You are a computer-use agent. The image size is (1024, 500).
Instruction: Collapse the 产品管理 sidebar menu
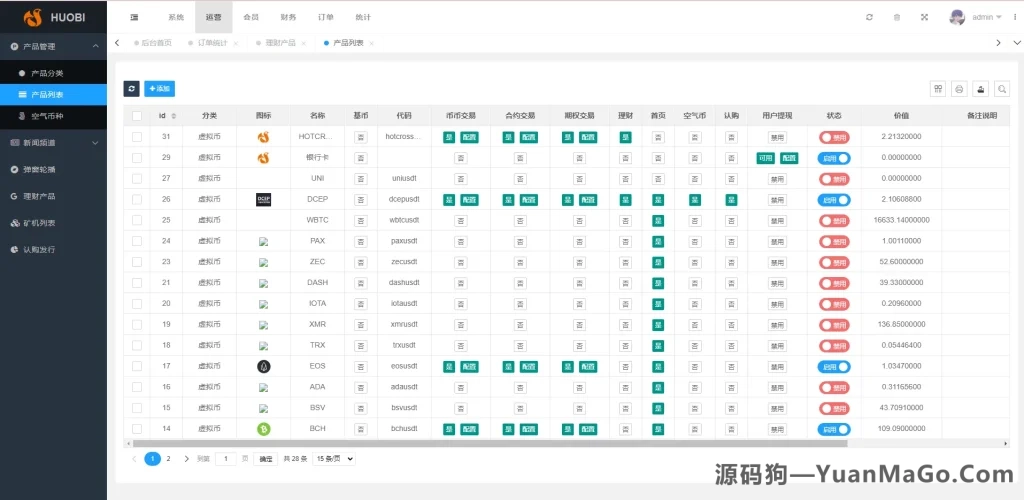coord(54,46)
